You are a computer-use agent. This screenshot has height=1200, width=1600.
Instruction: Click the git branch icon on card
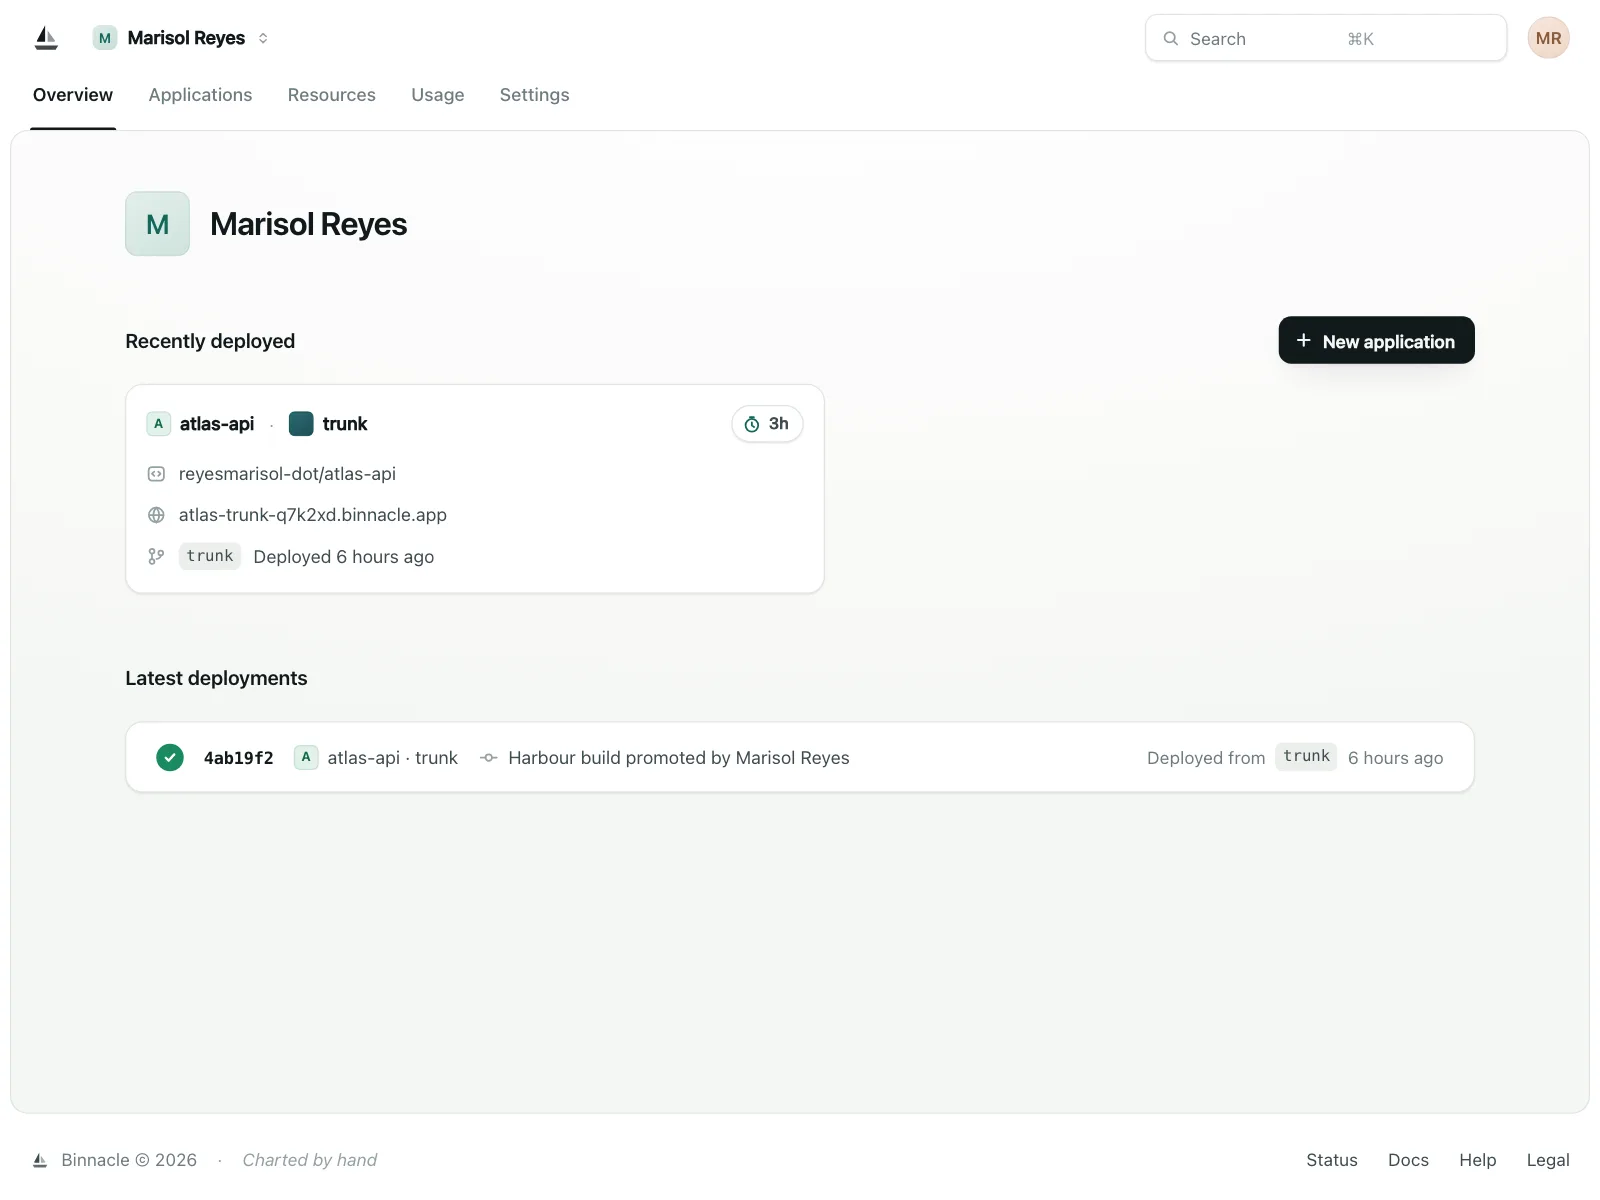click(156, 556)
